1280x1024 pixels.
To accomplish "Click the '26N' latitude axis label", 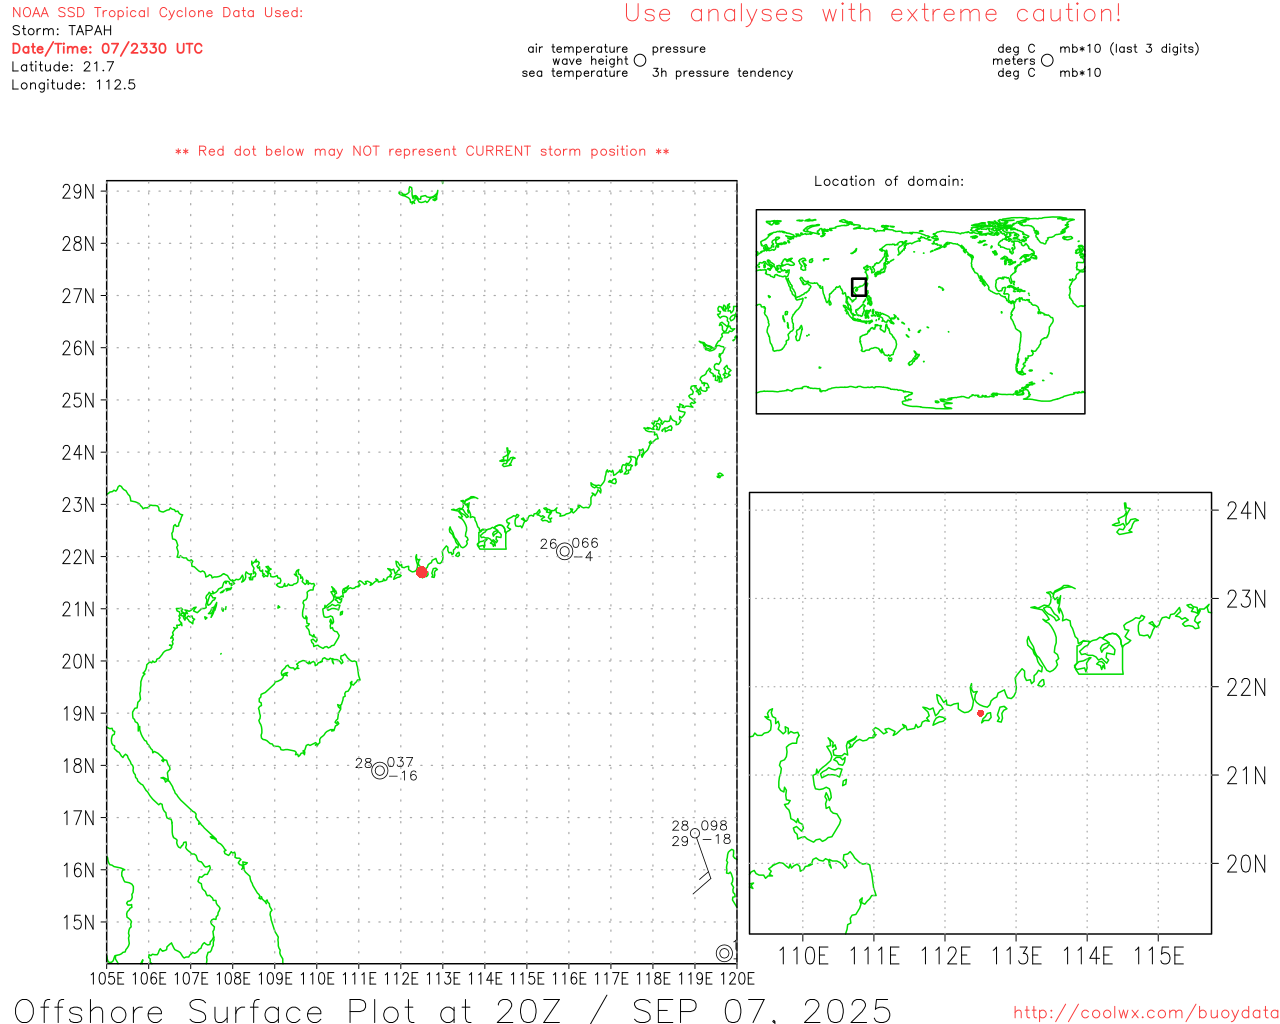I will click(78, 349).
